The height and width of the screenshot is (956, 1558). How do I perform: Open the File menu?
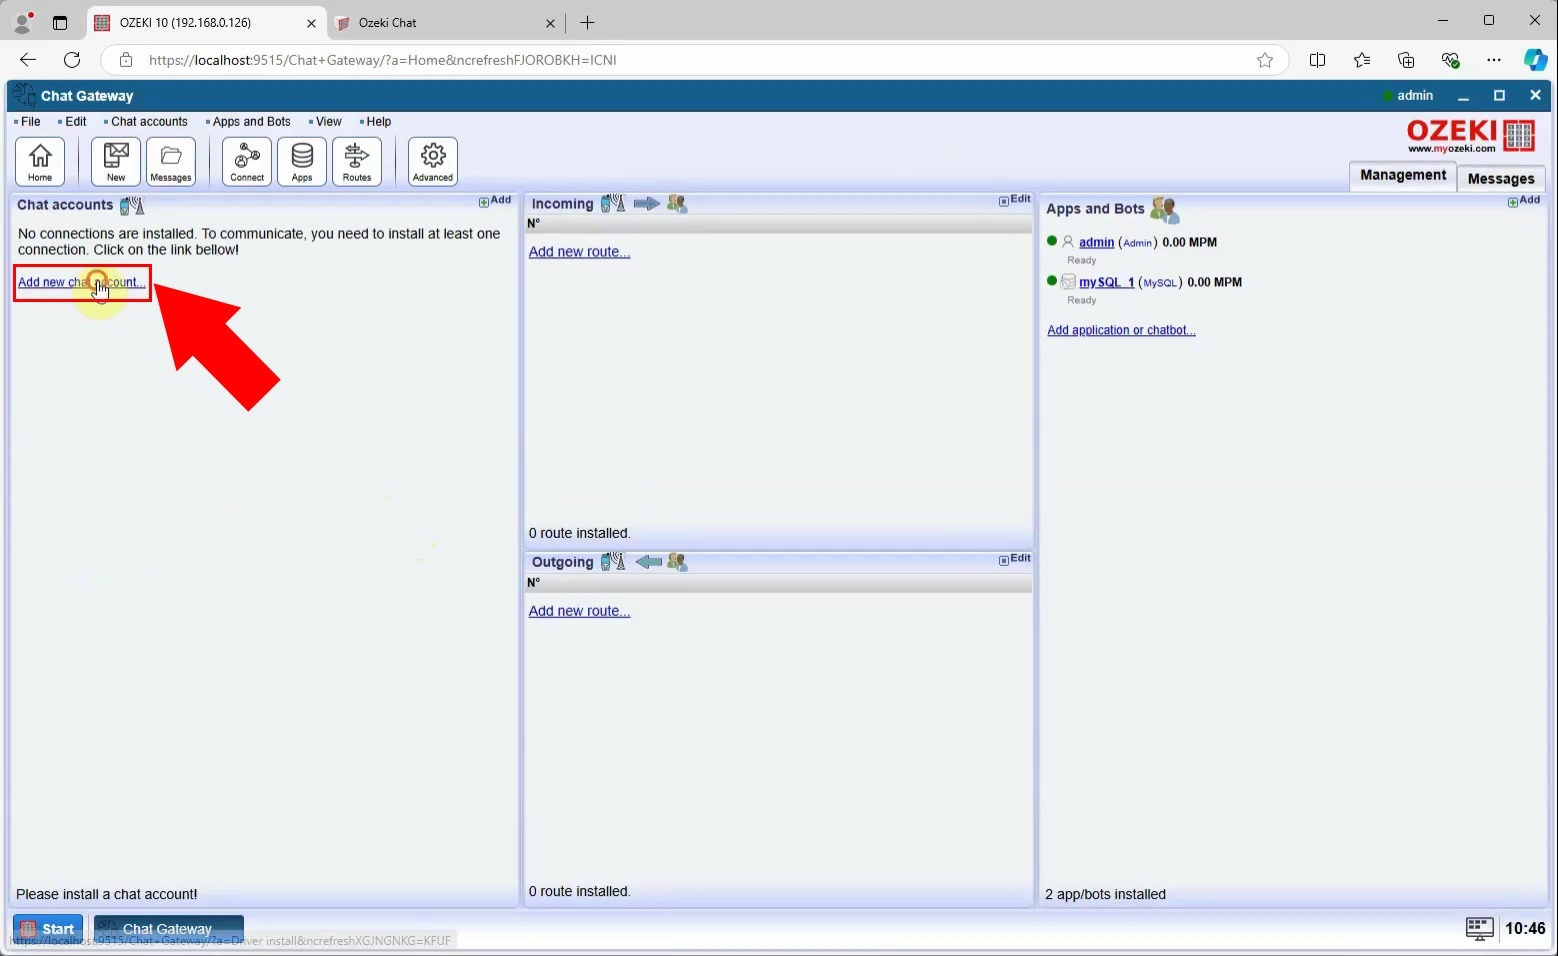pyautogui.click(x=28, y=122)
